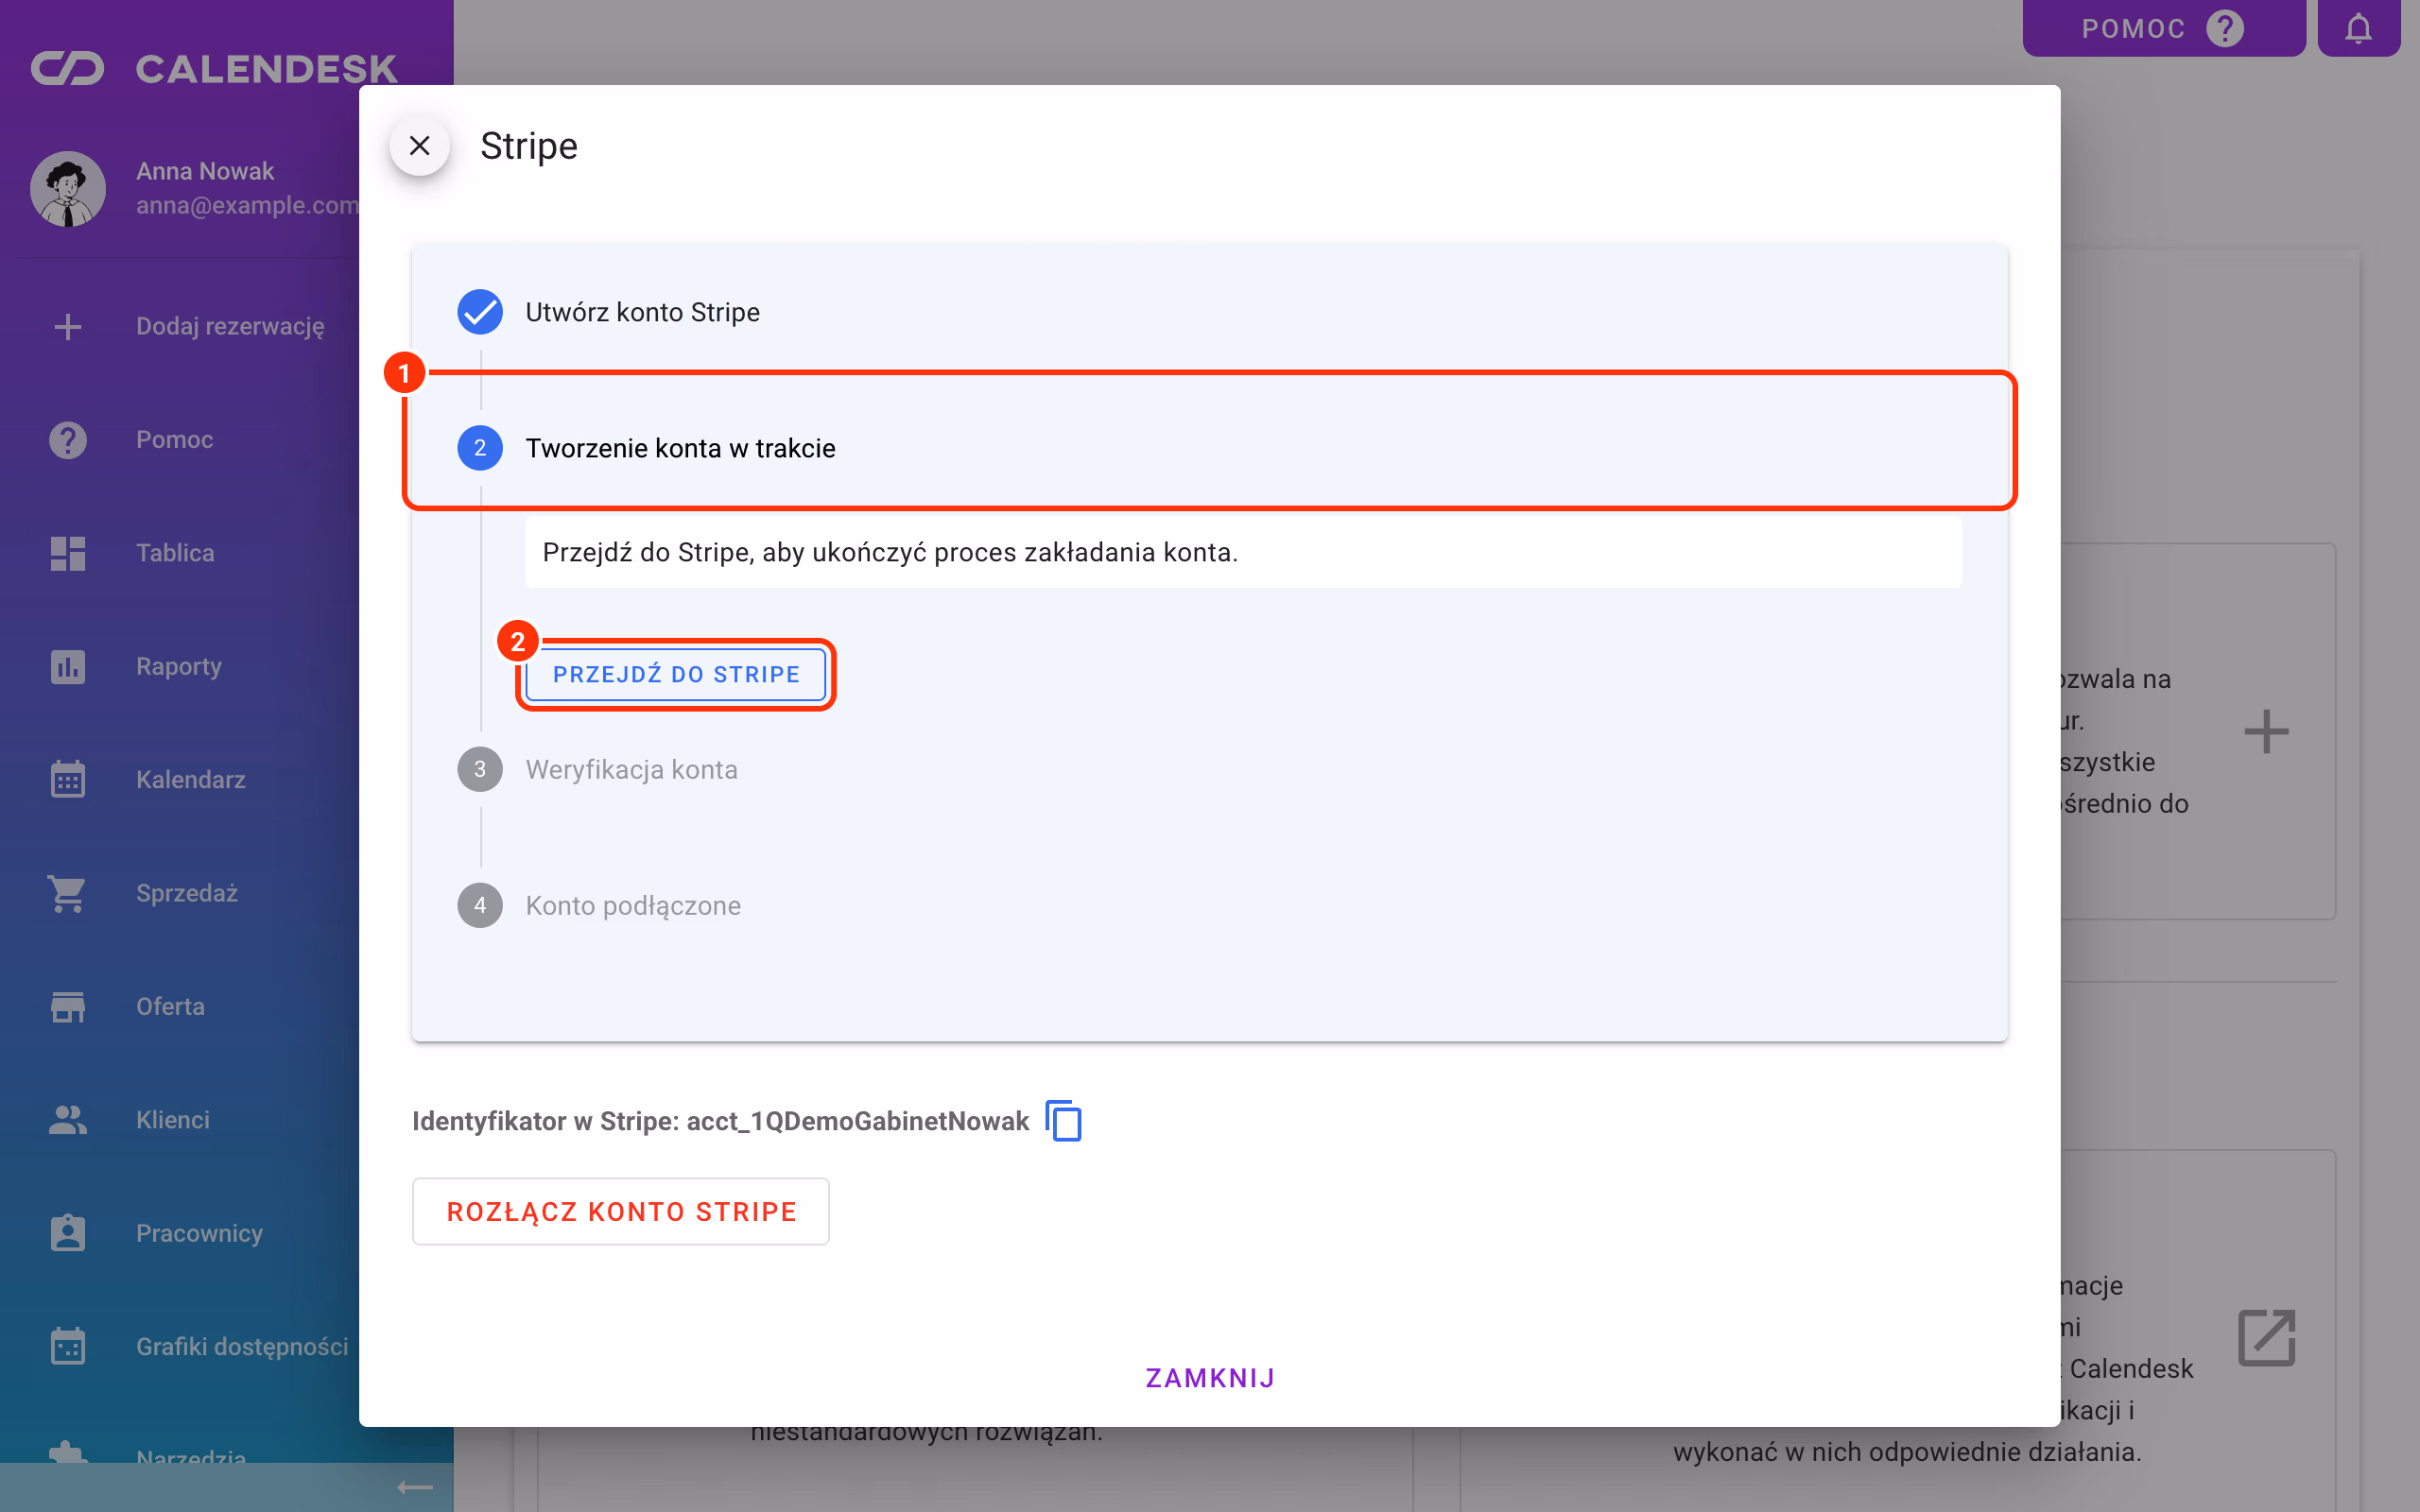Open the Oferta store icon
Screen dimensions: 2420x1512
[68, 1006]
